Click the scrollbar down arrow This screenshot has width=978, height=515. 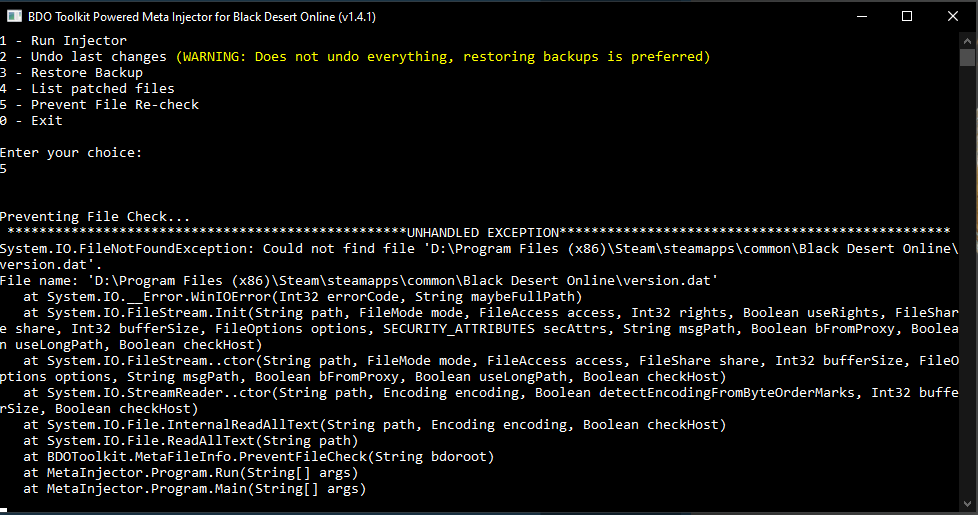pyautogui.click(x=968, y=506)
